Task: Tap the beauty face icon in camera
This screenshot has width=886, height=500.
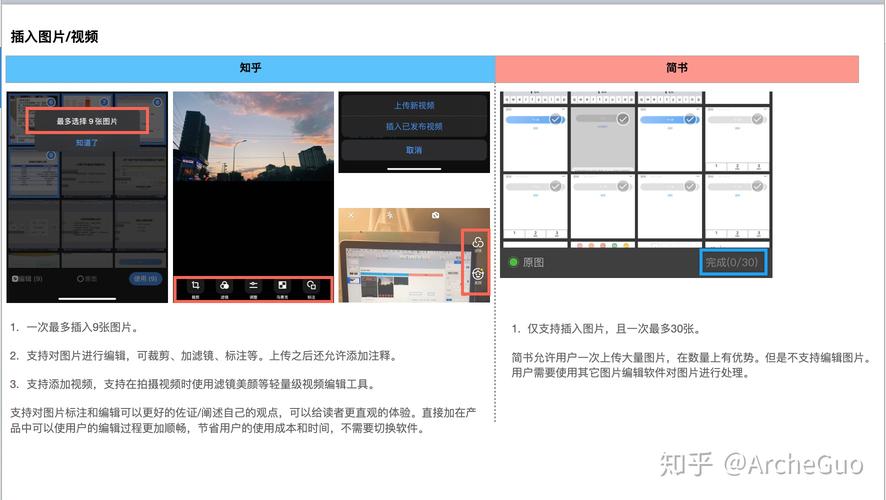Action: pyautogui.click(x=478, y=275)
